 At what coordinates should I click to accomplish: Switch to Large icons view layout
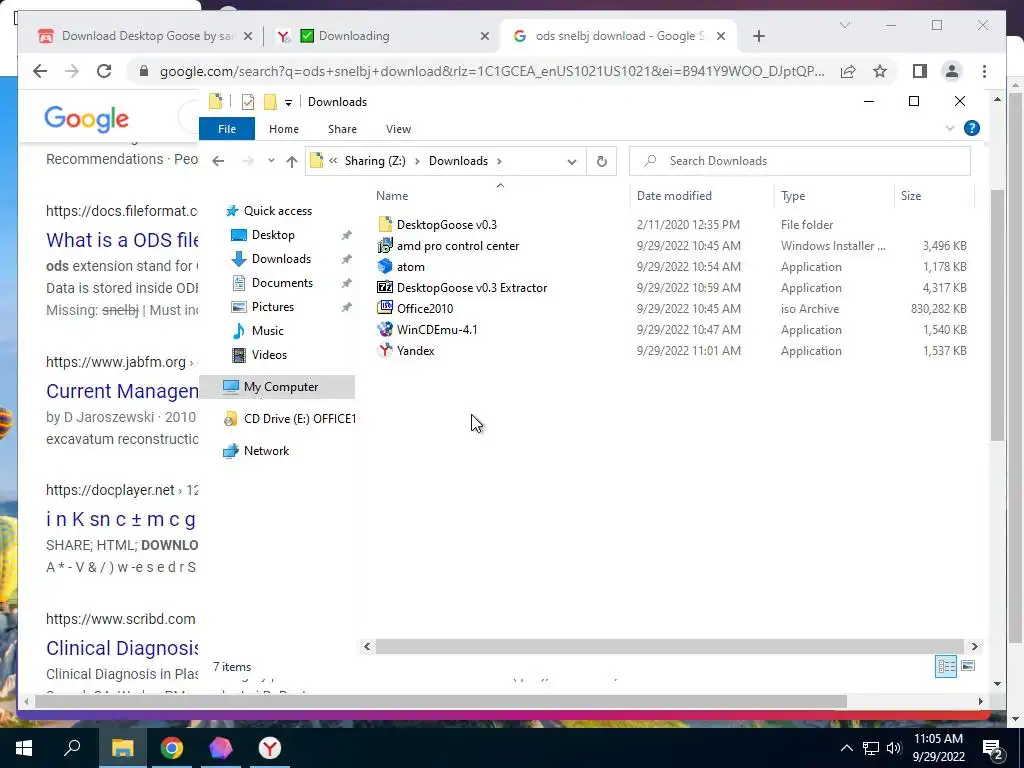point(968,666)
